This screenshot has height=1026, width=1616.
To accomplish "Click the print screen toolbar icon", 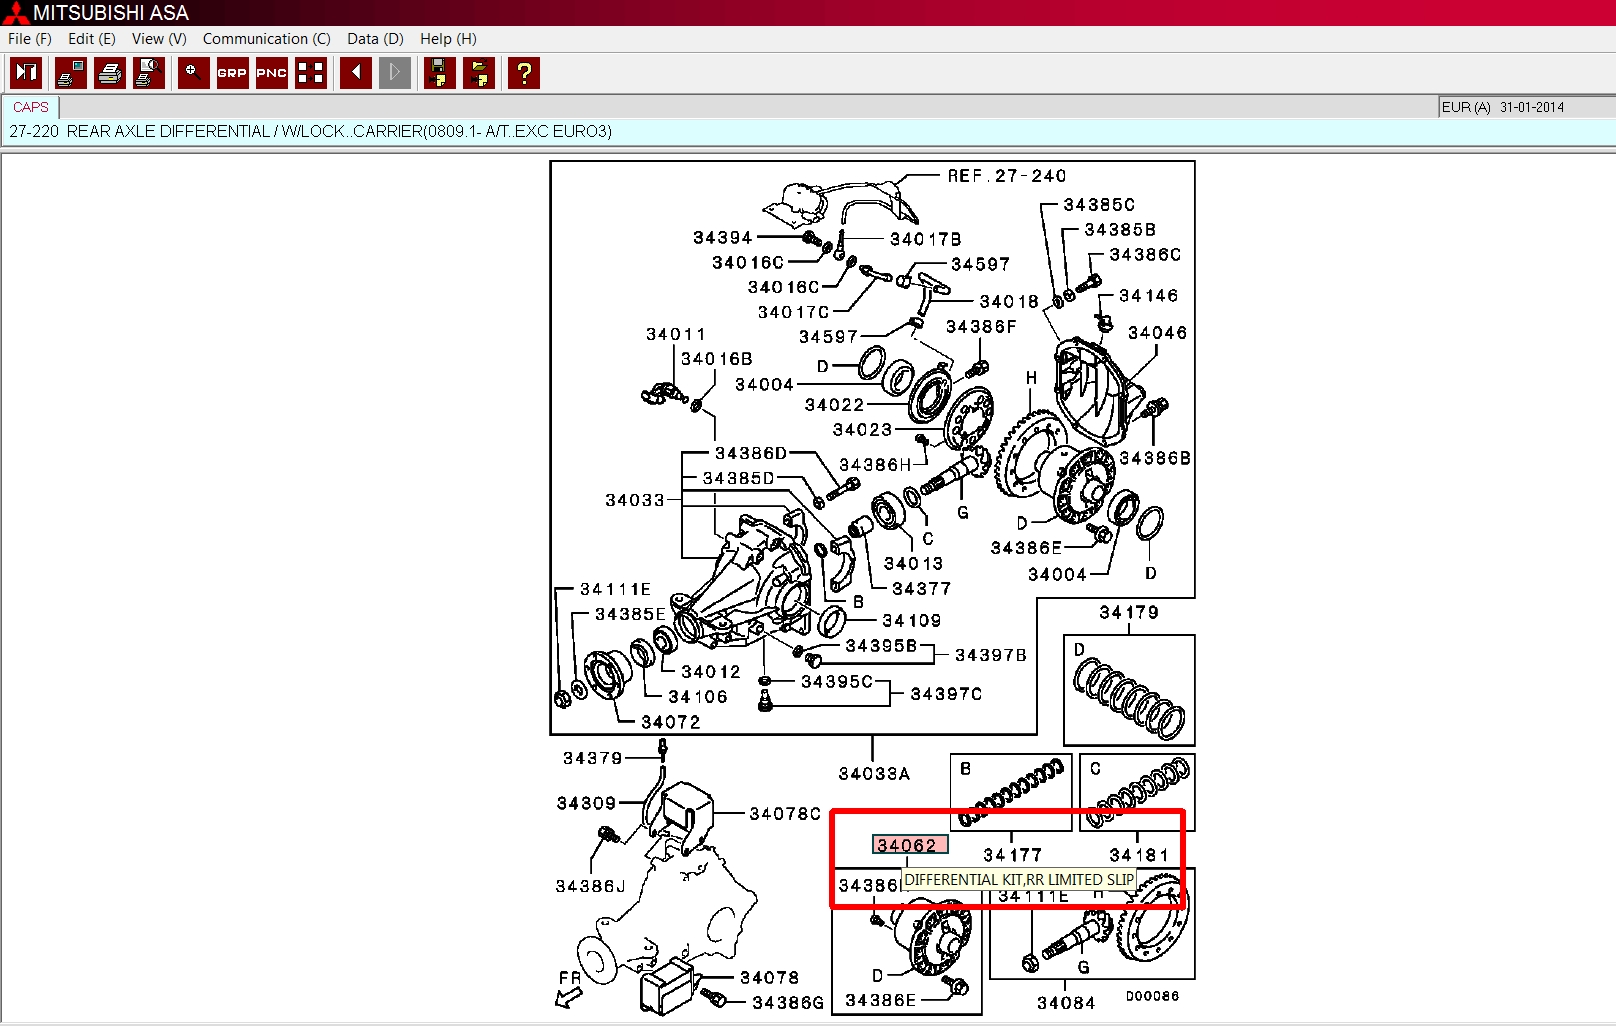I will point(71,73).
